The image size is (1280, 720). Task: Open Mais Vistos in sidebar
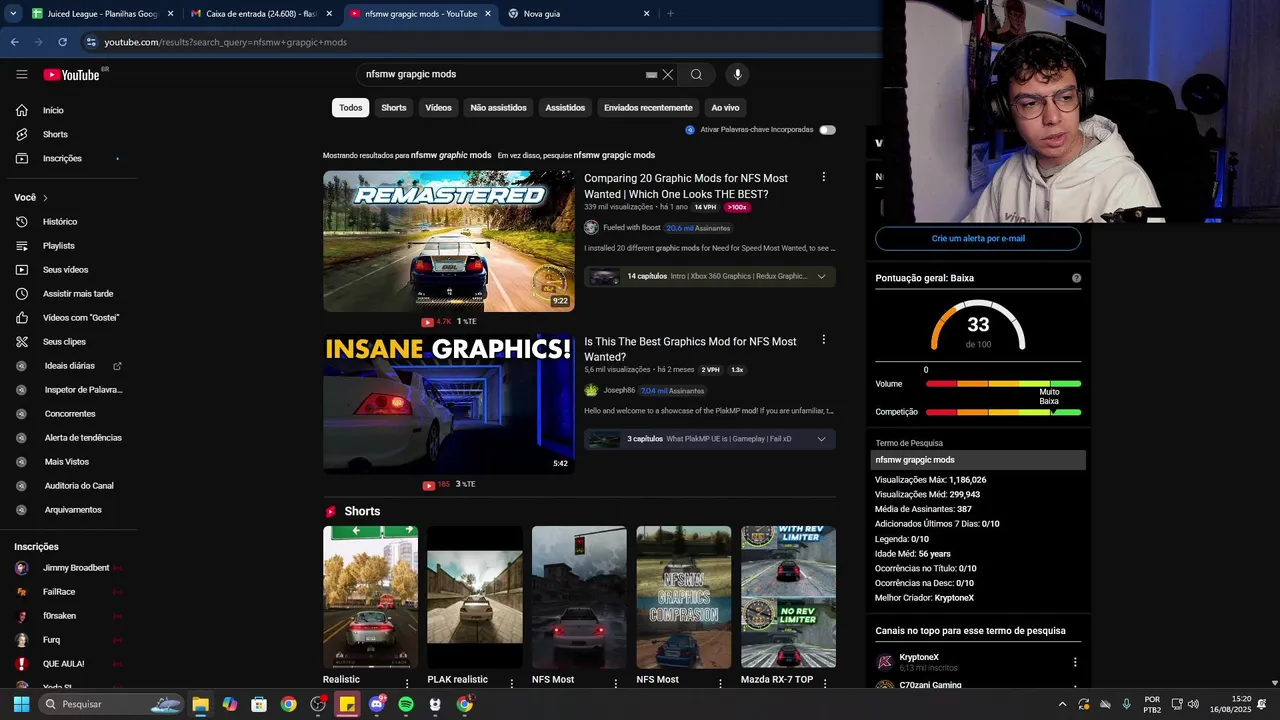click(66, 462)
